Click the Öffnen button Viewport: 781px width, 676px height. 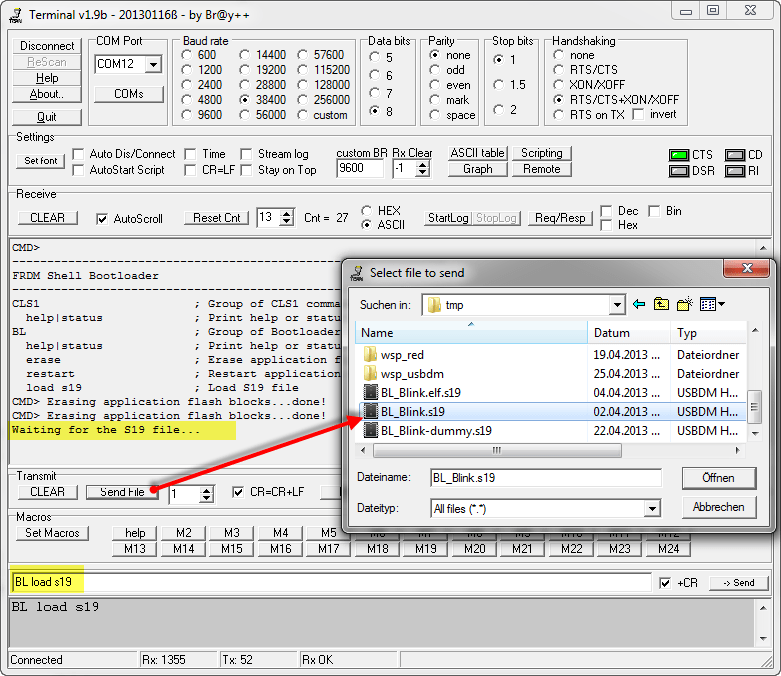(718, 478)
